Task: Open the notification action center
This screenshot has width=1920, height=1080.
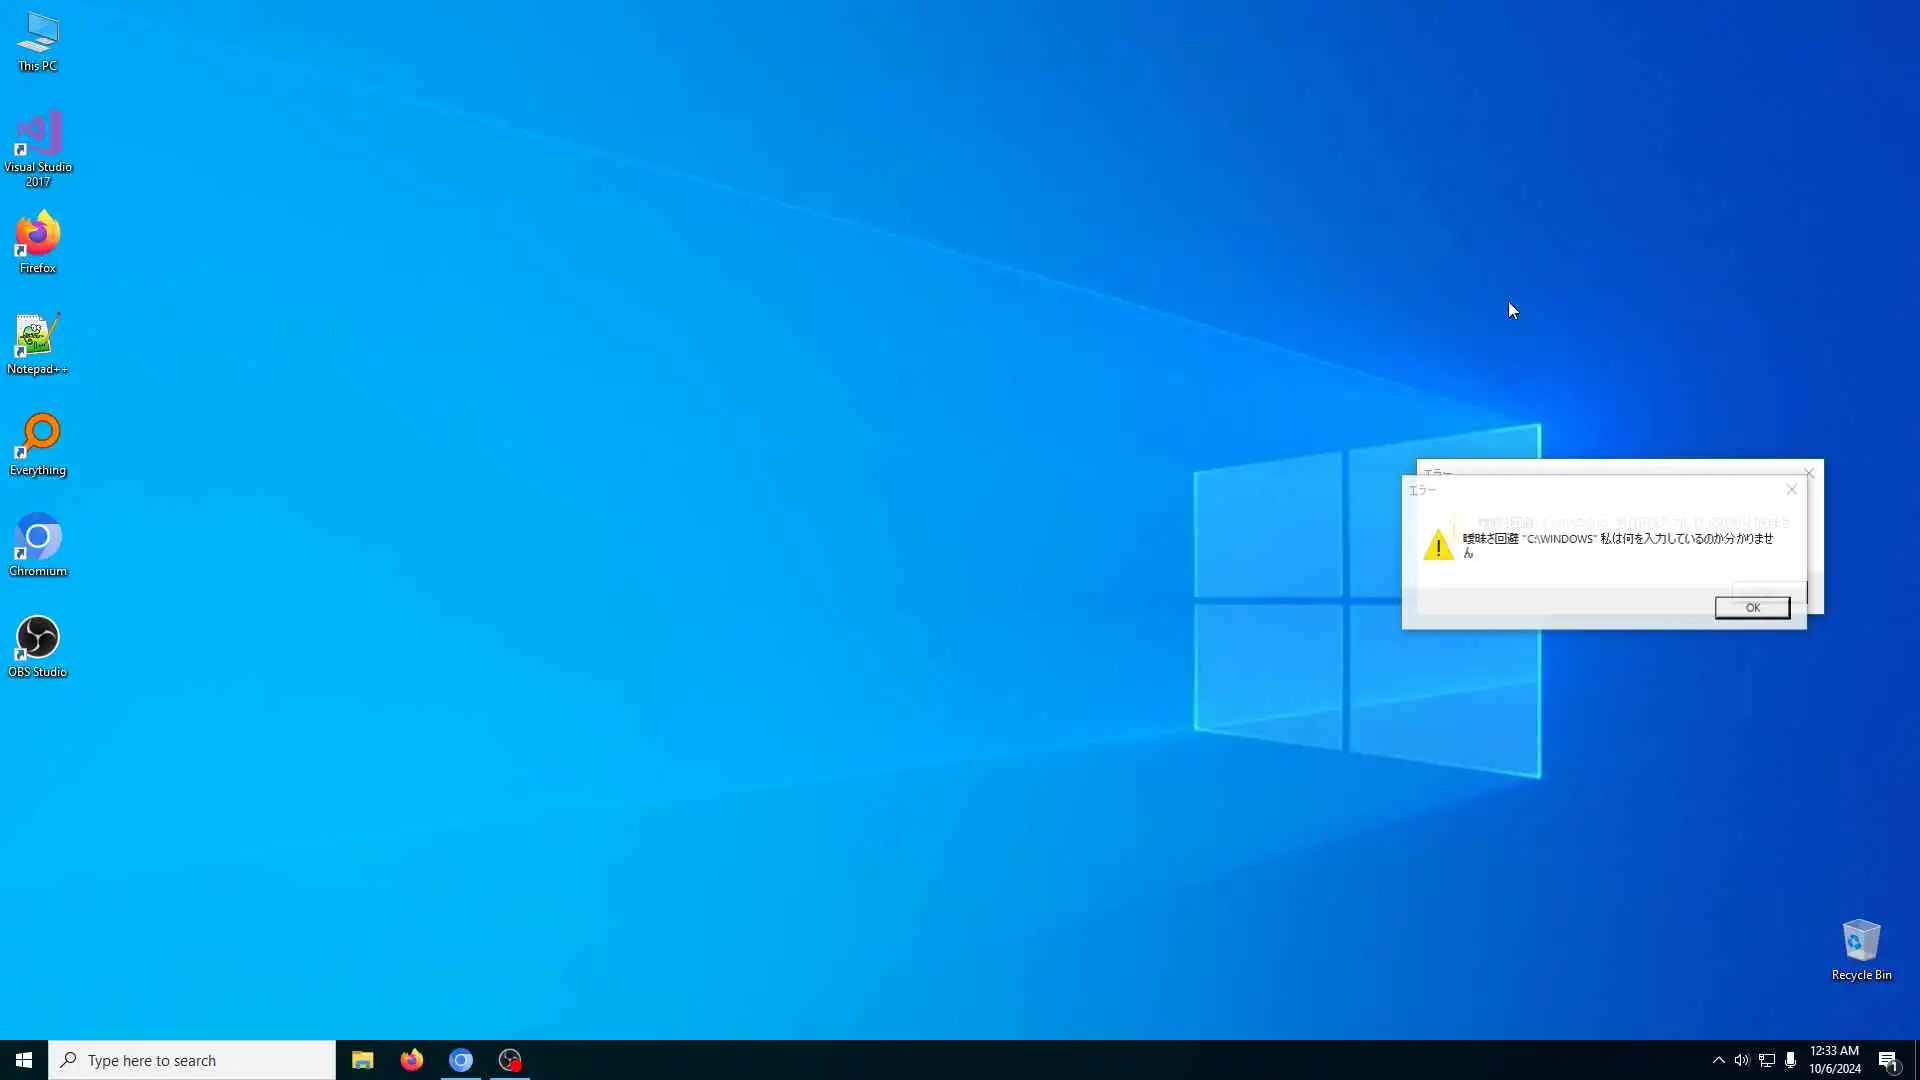Action: point(1888,1060)
